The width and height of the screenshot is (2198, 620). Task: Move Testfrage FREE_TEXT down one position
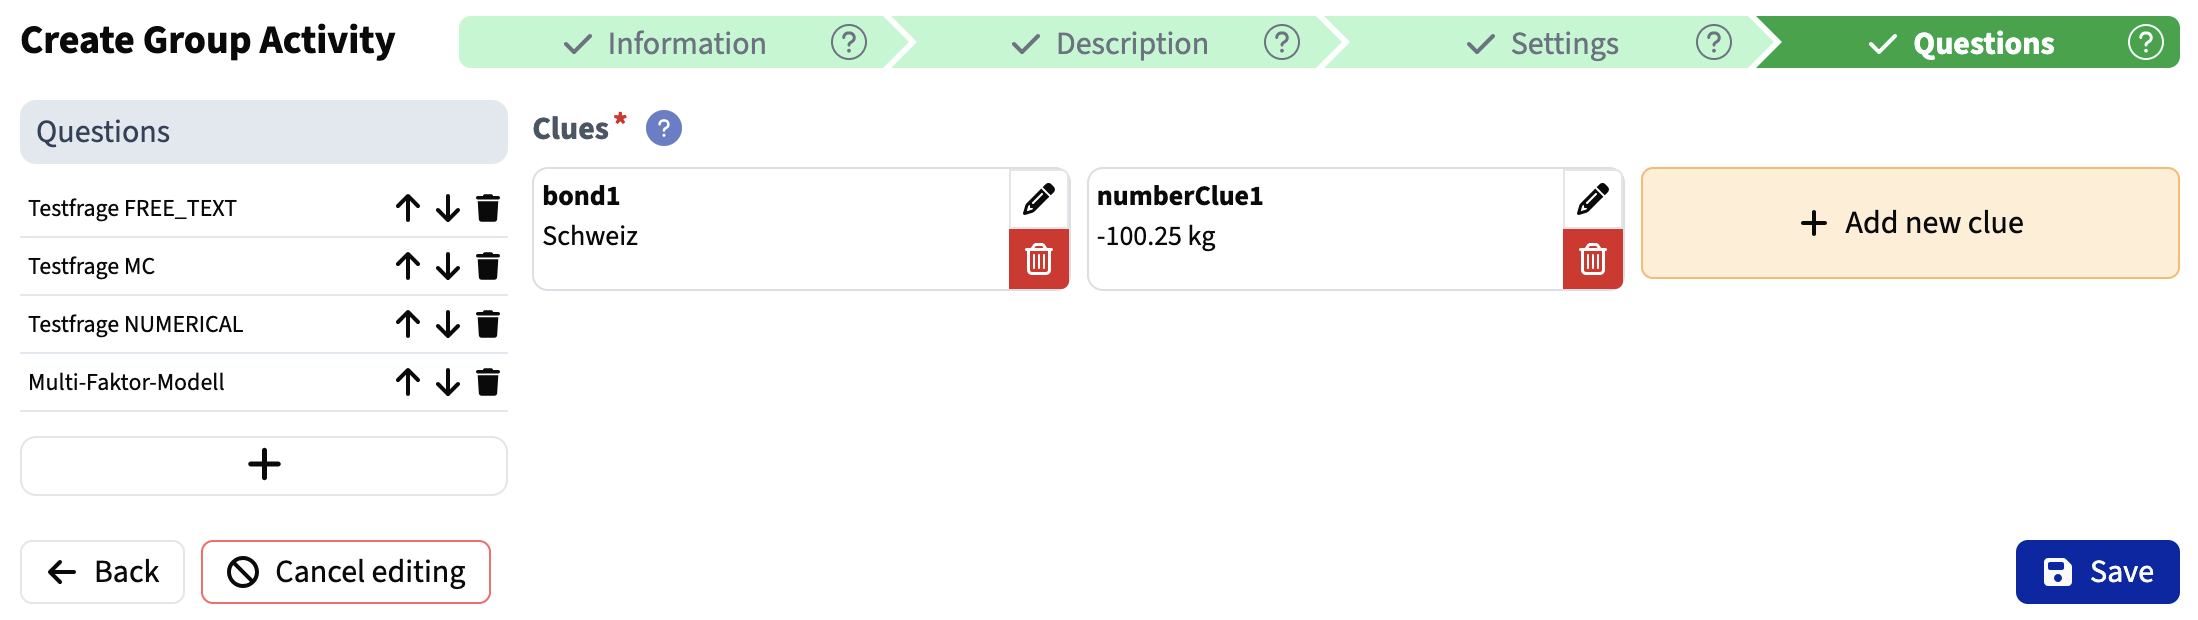pyautogui.click(x=444, y=208)
